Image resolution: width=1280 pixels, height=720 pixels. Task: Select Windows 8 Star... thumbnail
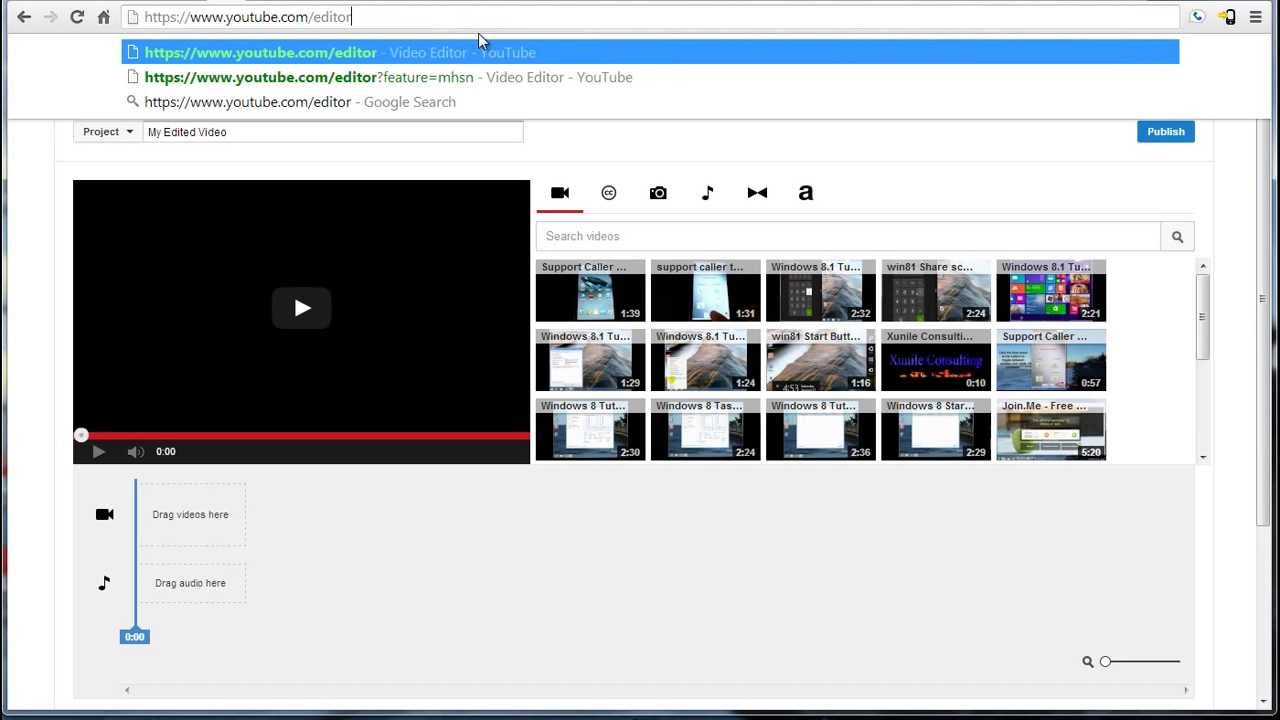[x=936, y=430]
